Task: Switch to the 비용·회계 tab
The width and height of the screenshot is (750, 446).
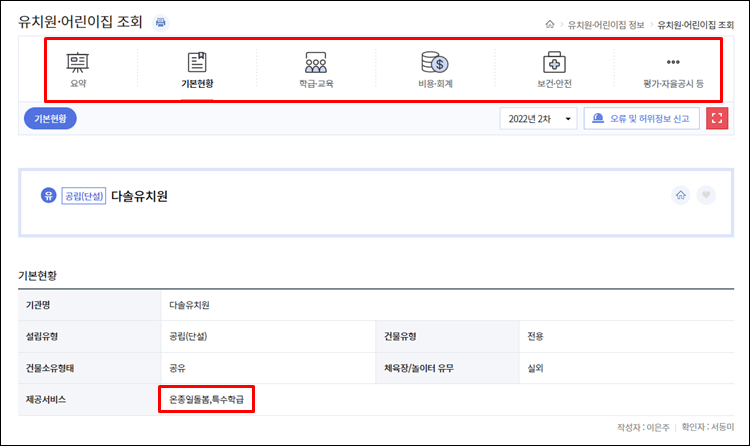Action: click(435, 70)
